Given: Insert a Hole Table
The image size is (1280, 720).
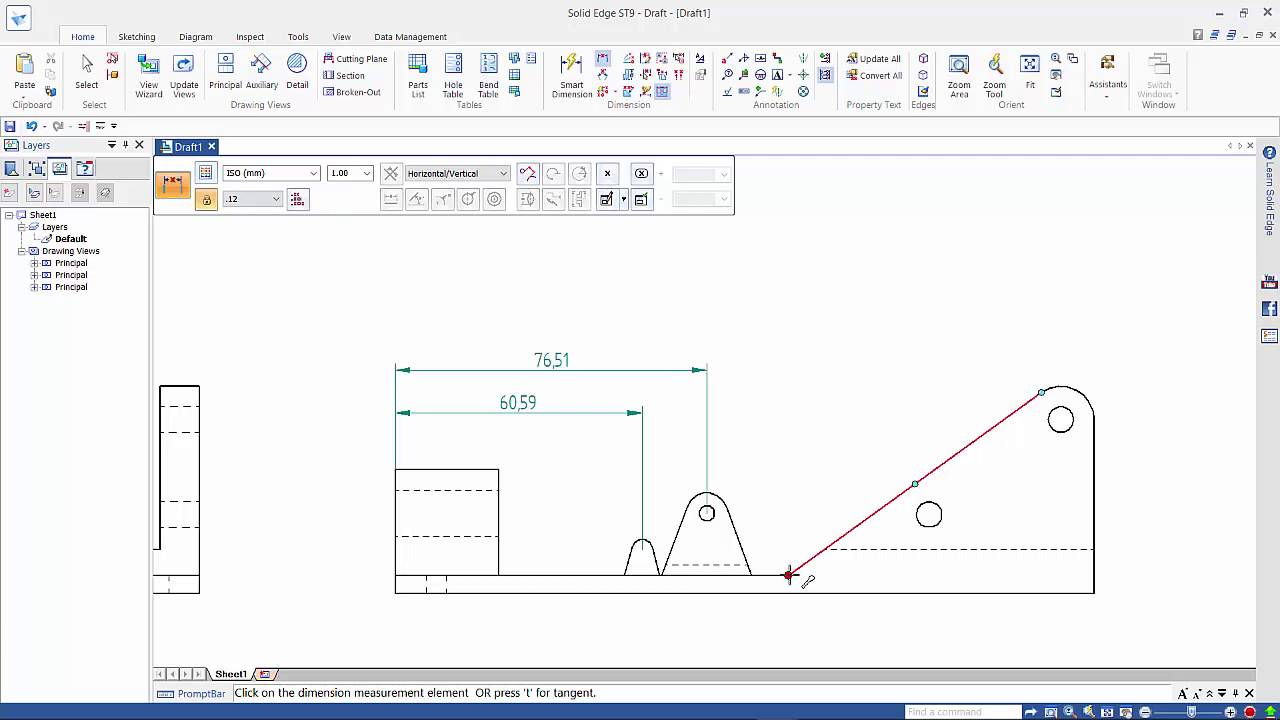Looking at the screenshot, I should click(453, 76).
